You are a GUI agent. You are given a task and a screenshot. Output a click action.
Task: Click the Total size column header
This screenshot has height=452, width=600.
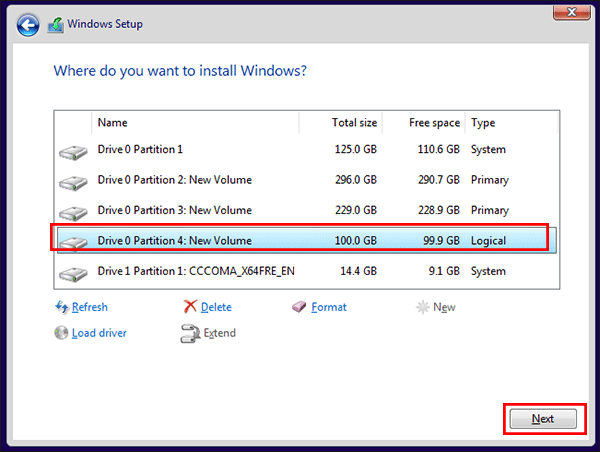click(354, 123)
